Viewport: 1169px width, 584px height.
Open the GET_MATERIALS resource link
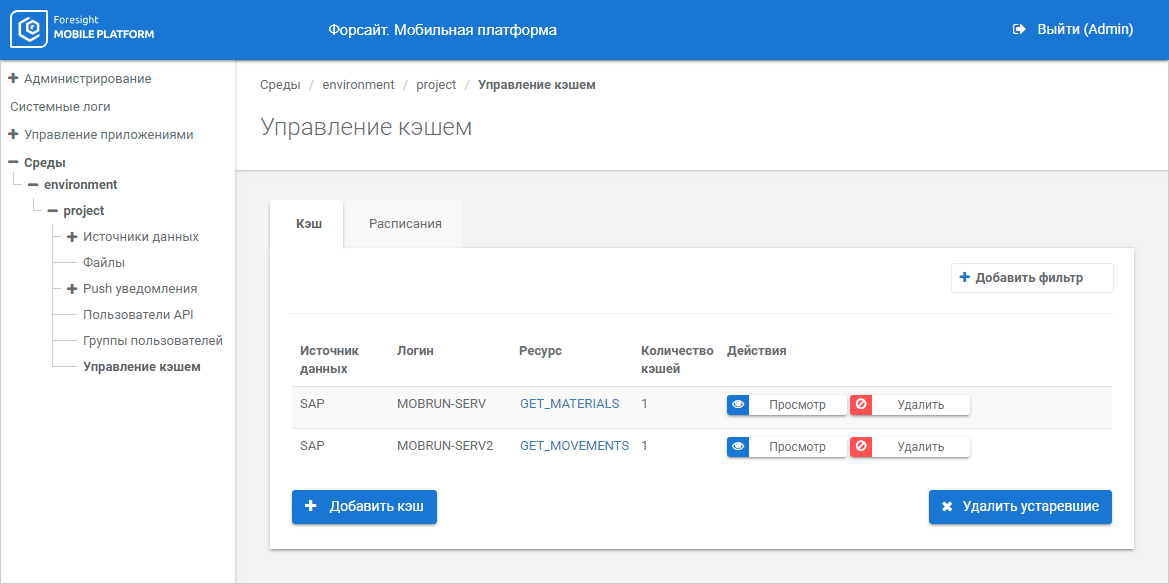click(x=570, y=404)
